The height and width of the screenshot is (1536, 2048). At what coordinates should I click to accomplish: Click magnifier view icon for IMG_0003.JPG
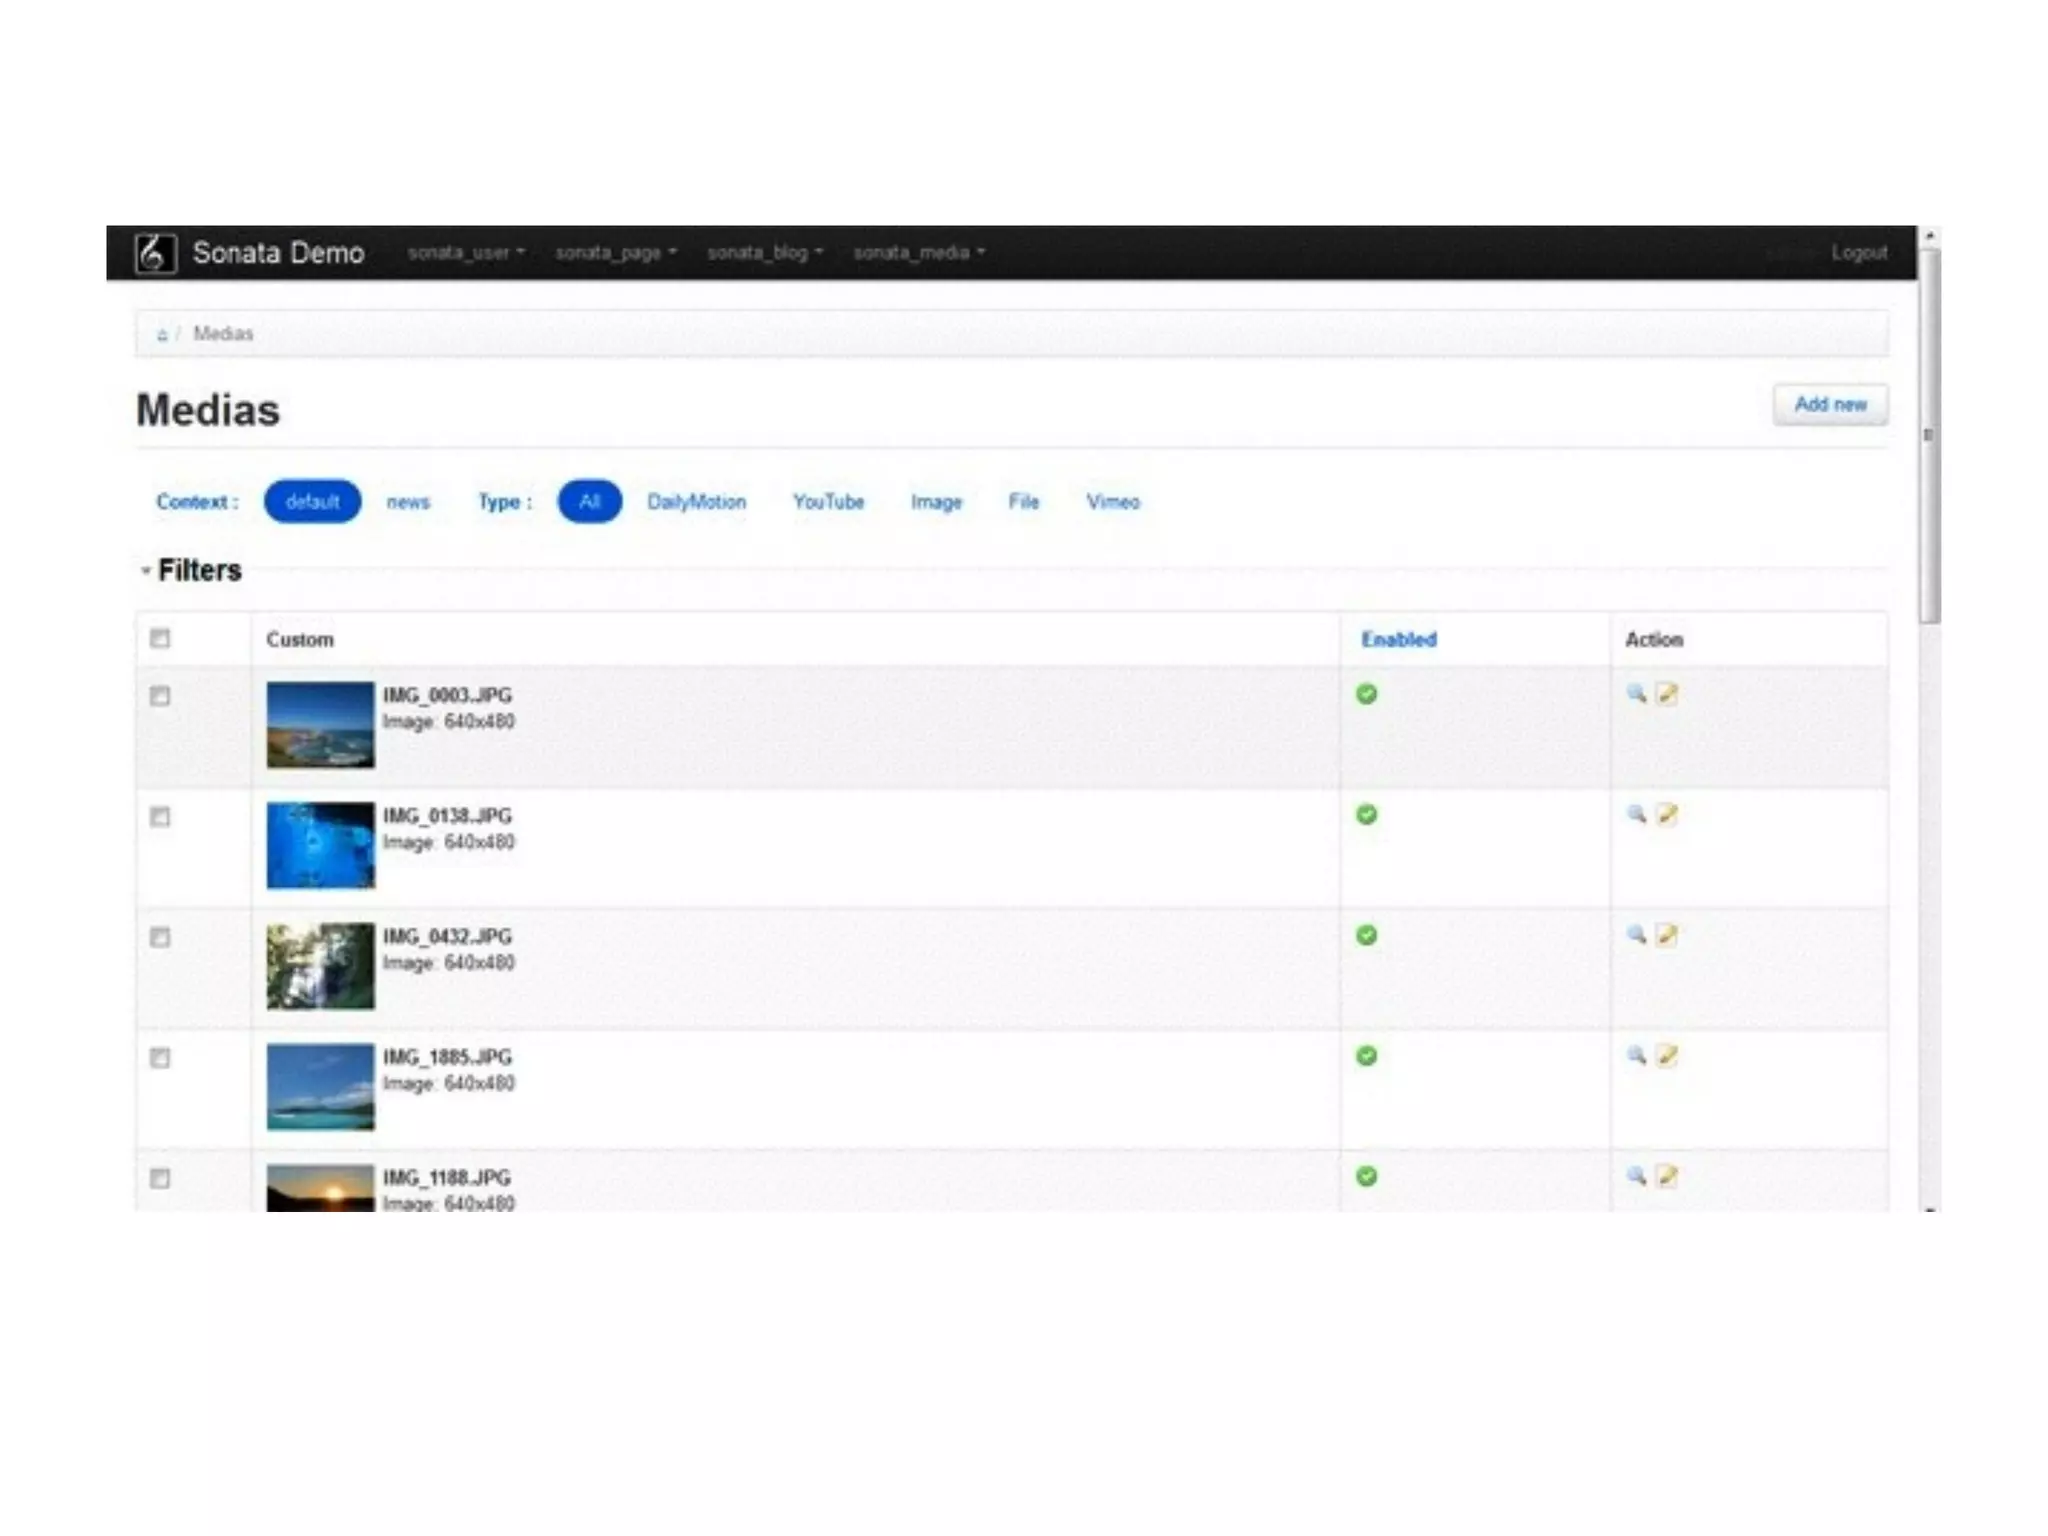coord(1636,693)
